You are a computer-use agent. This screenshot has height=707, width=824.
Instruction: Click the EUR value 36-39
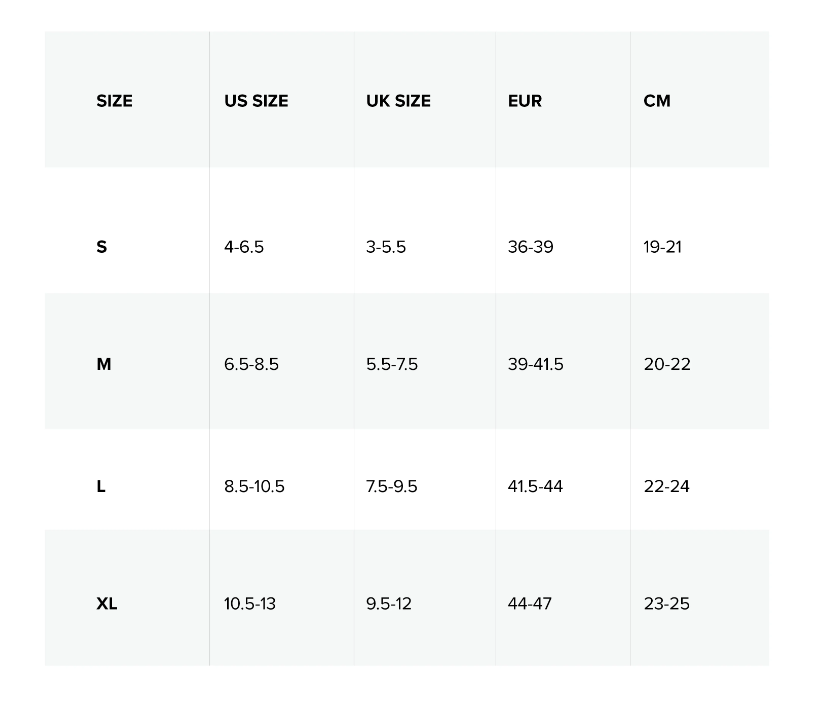click(530, 247)
